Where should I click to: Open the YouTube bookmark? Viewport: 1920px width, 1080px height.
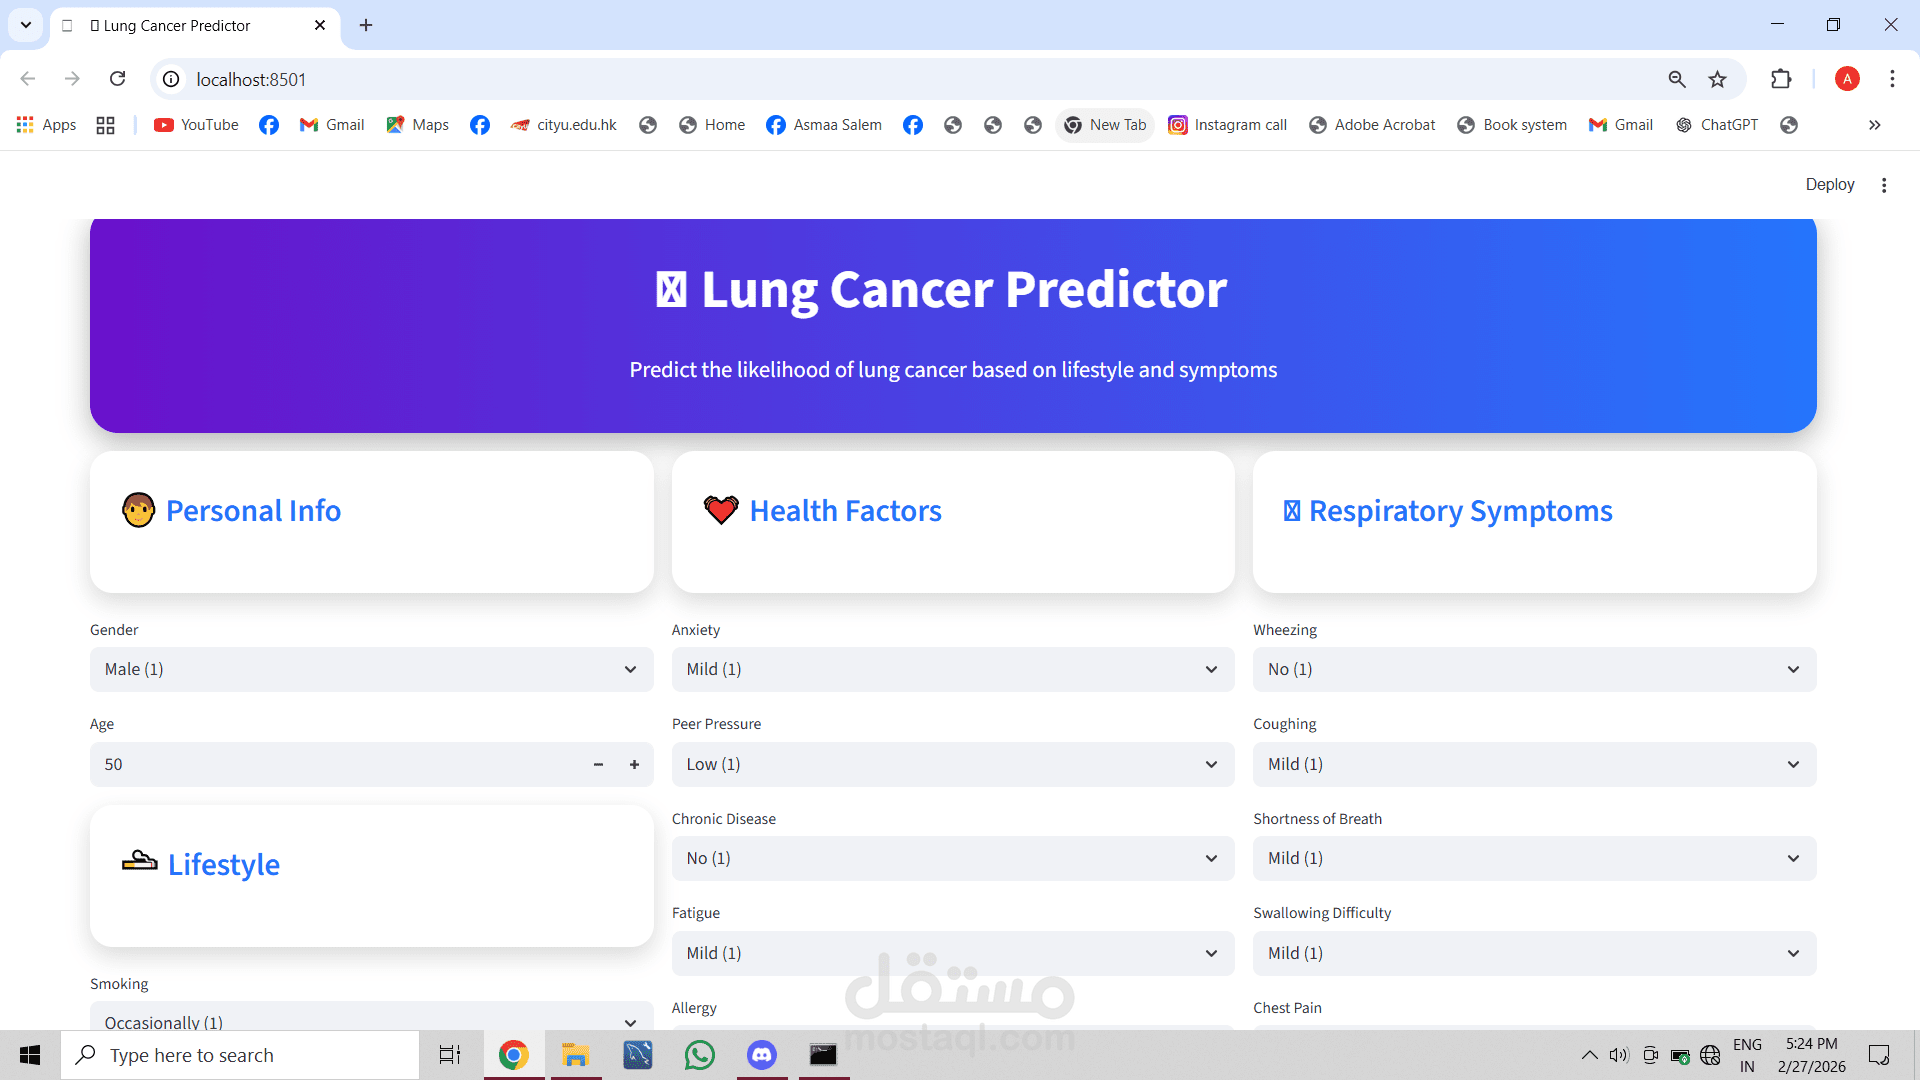point(196,125)
